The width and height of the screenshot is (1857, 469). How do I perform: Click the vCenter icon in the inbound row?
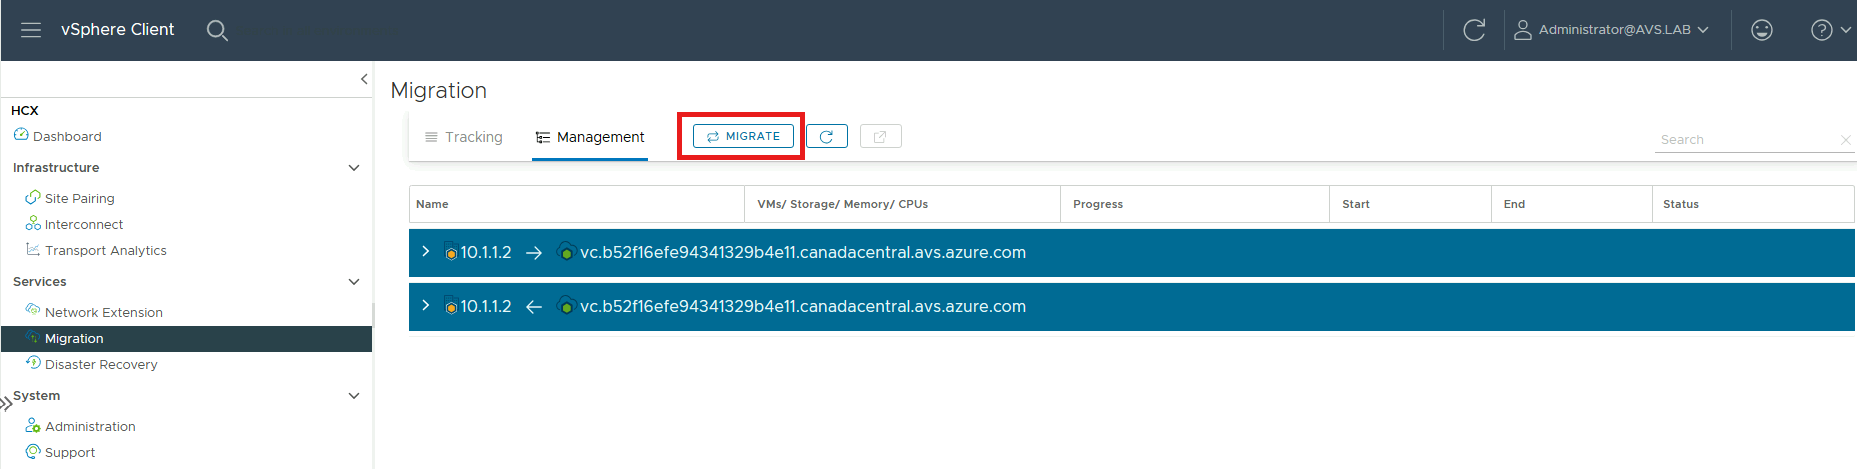coord(566,306)
